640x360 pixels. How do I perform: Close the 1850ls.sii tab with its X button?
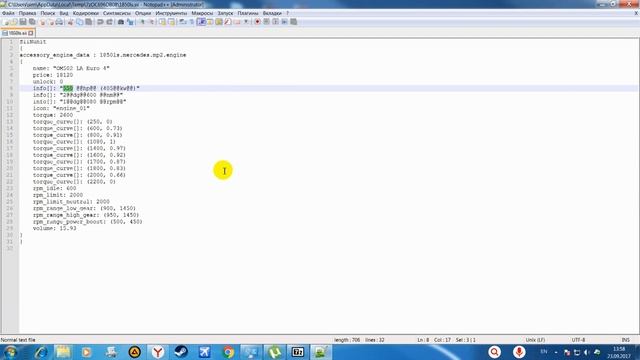(31, 33)
